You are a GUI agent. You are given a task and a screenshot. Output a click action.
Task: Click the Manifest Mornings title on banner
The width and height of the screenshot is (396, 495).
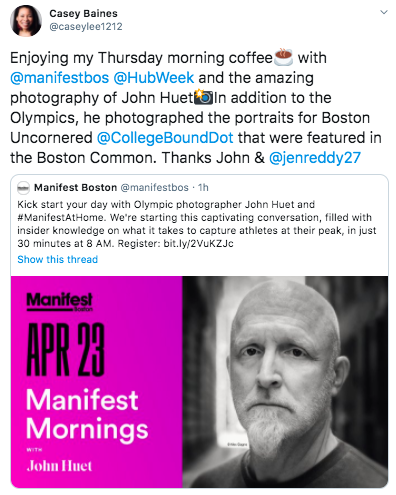(x=87, y=414)
